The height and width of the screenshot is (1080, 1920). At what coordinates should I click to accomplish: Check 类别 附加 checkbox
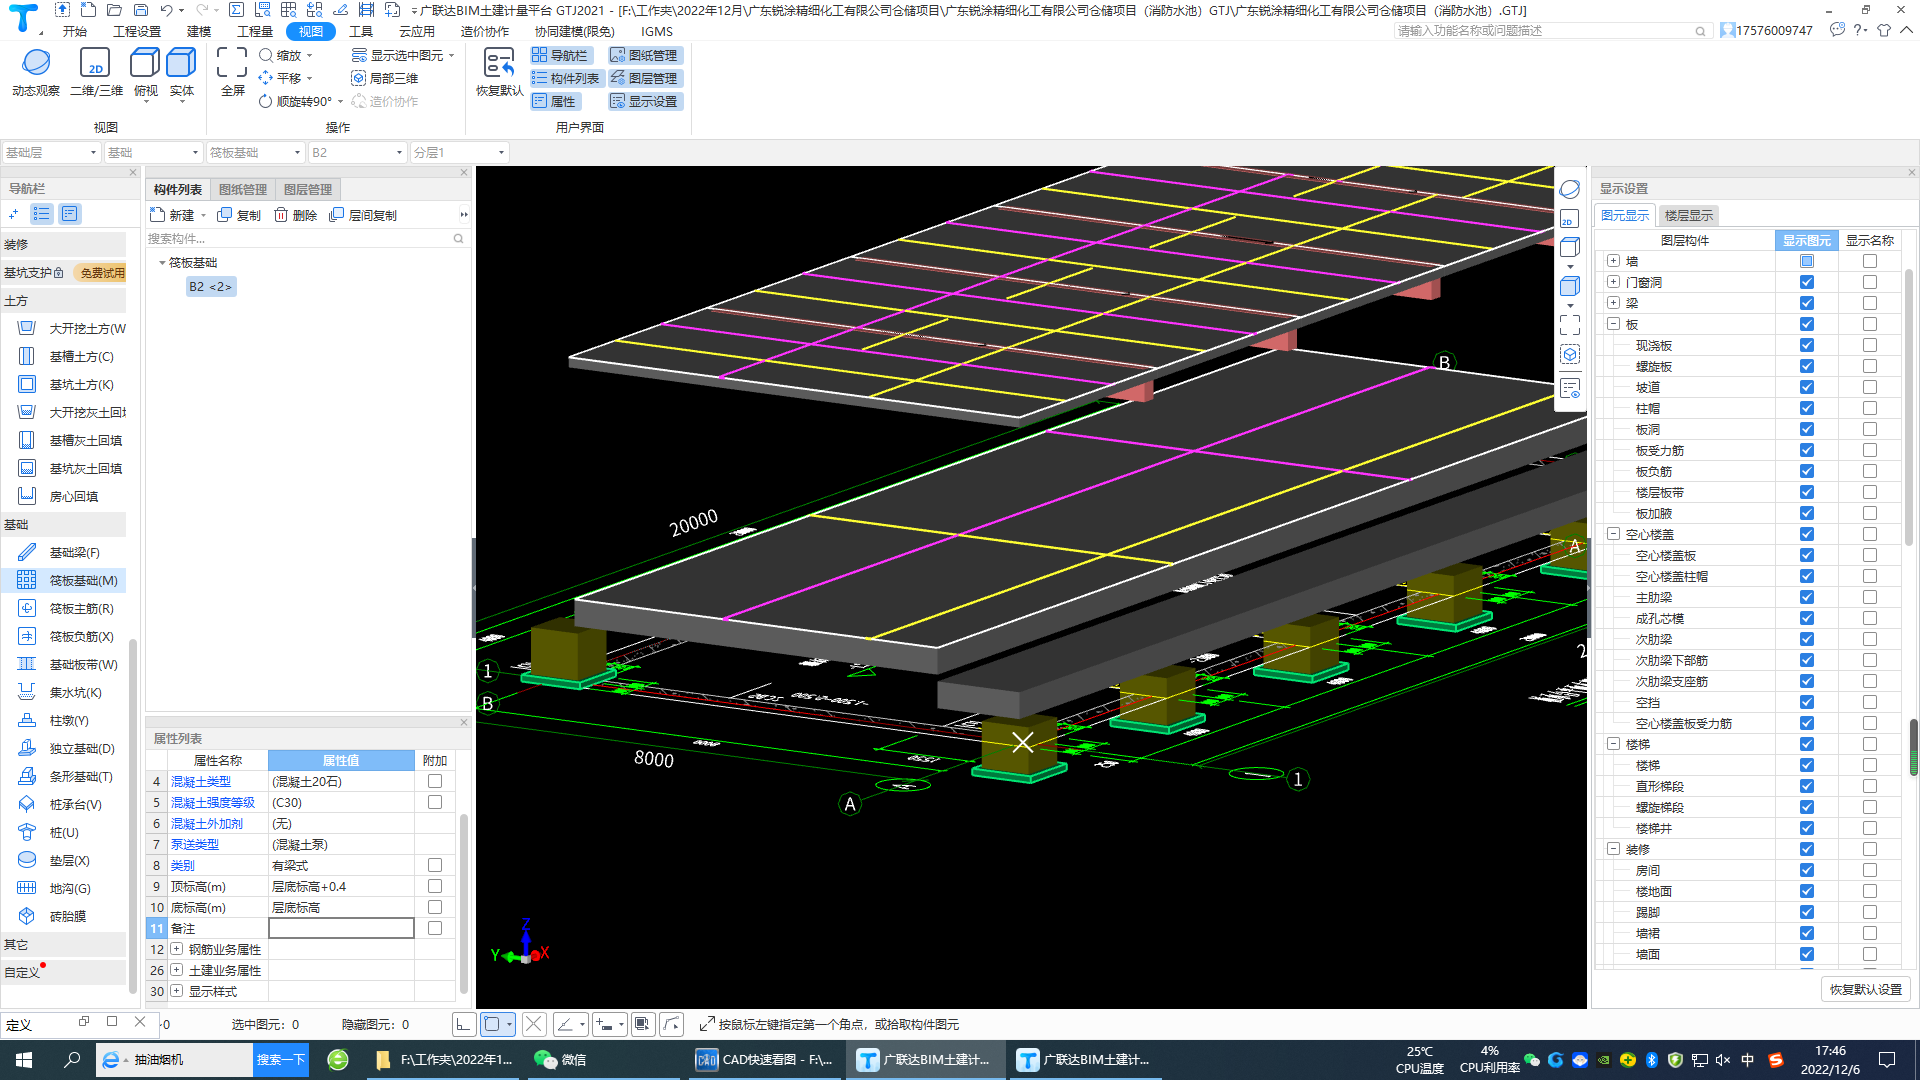(435, 865)
